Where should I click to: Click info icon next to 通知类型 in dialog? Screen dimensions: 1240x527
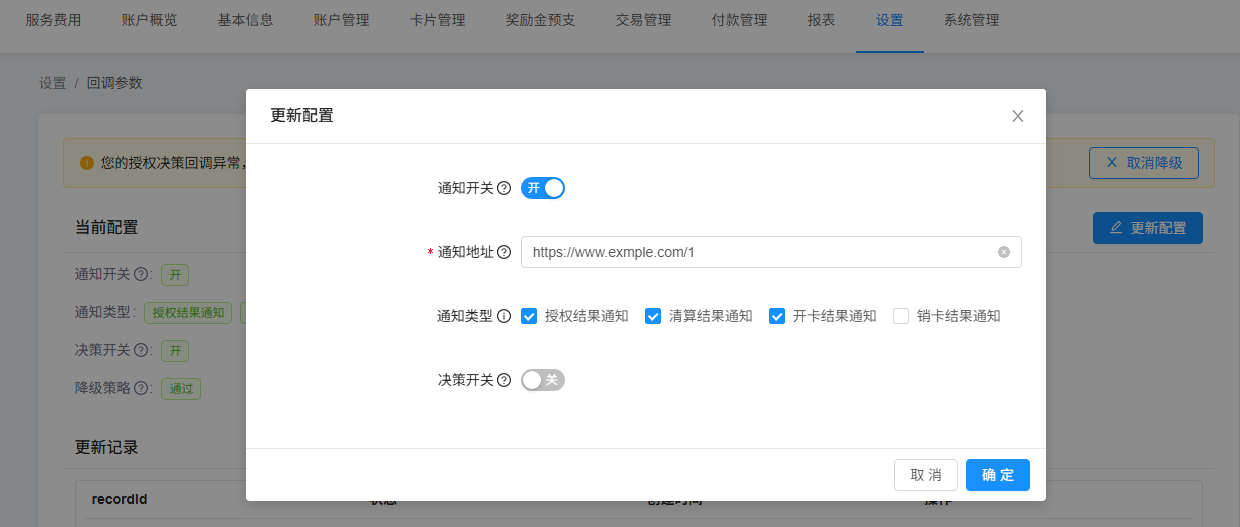tap(504, 316)
